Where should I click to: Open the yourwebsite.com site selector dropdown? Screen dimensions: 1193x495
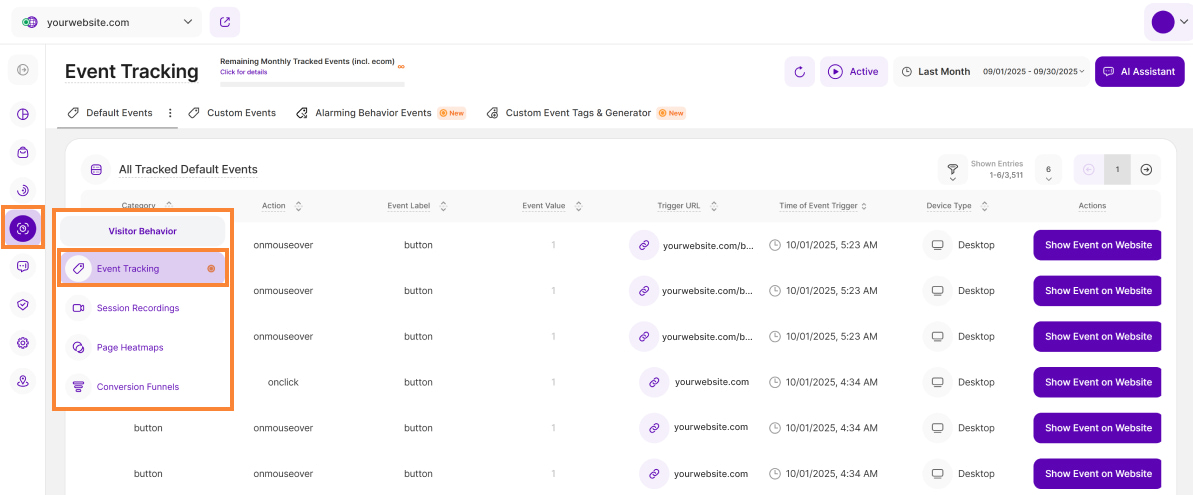pyautogui.click(x=106, y=22)
